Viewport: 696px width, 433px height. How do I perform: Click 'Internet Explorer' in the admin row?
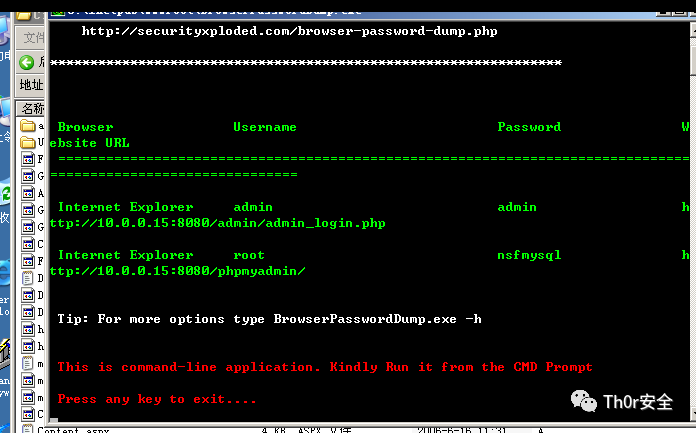(126, 207)
